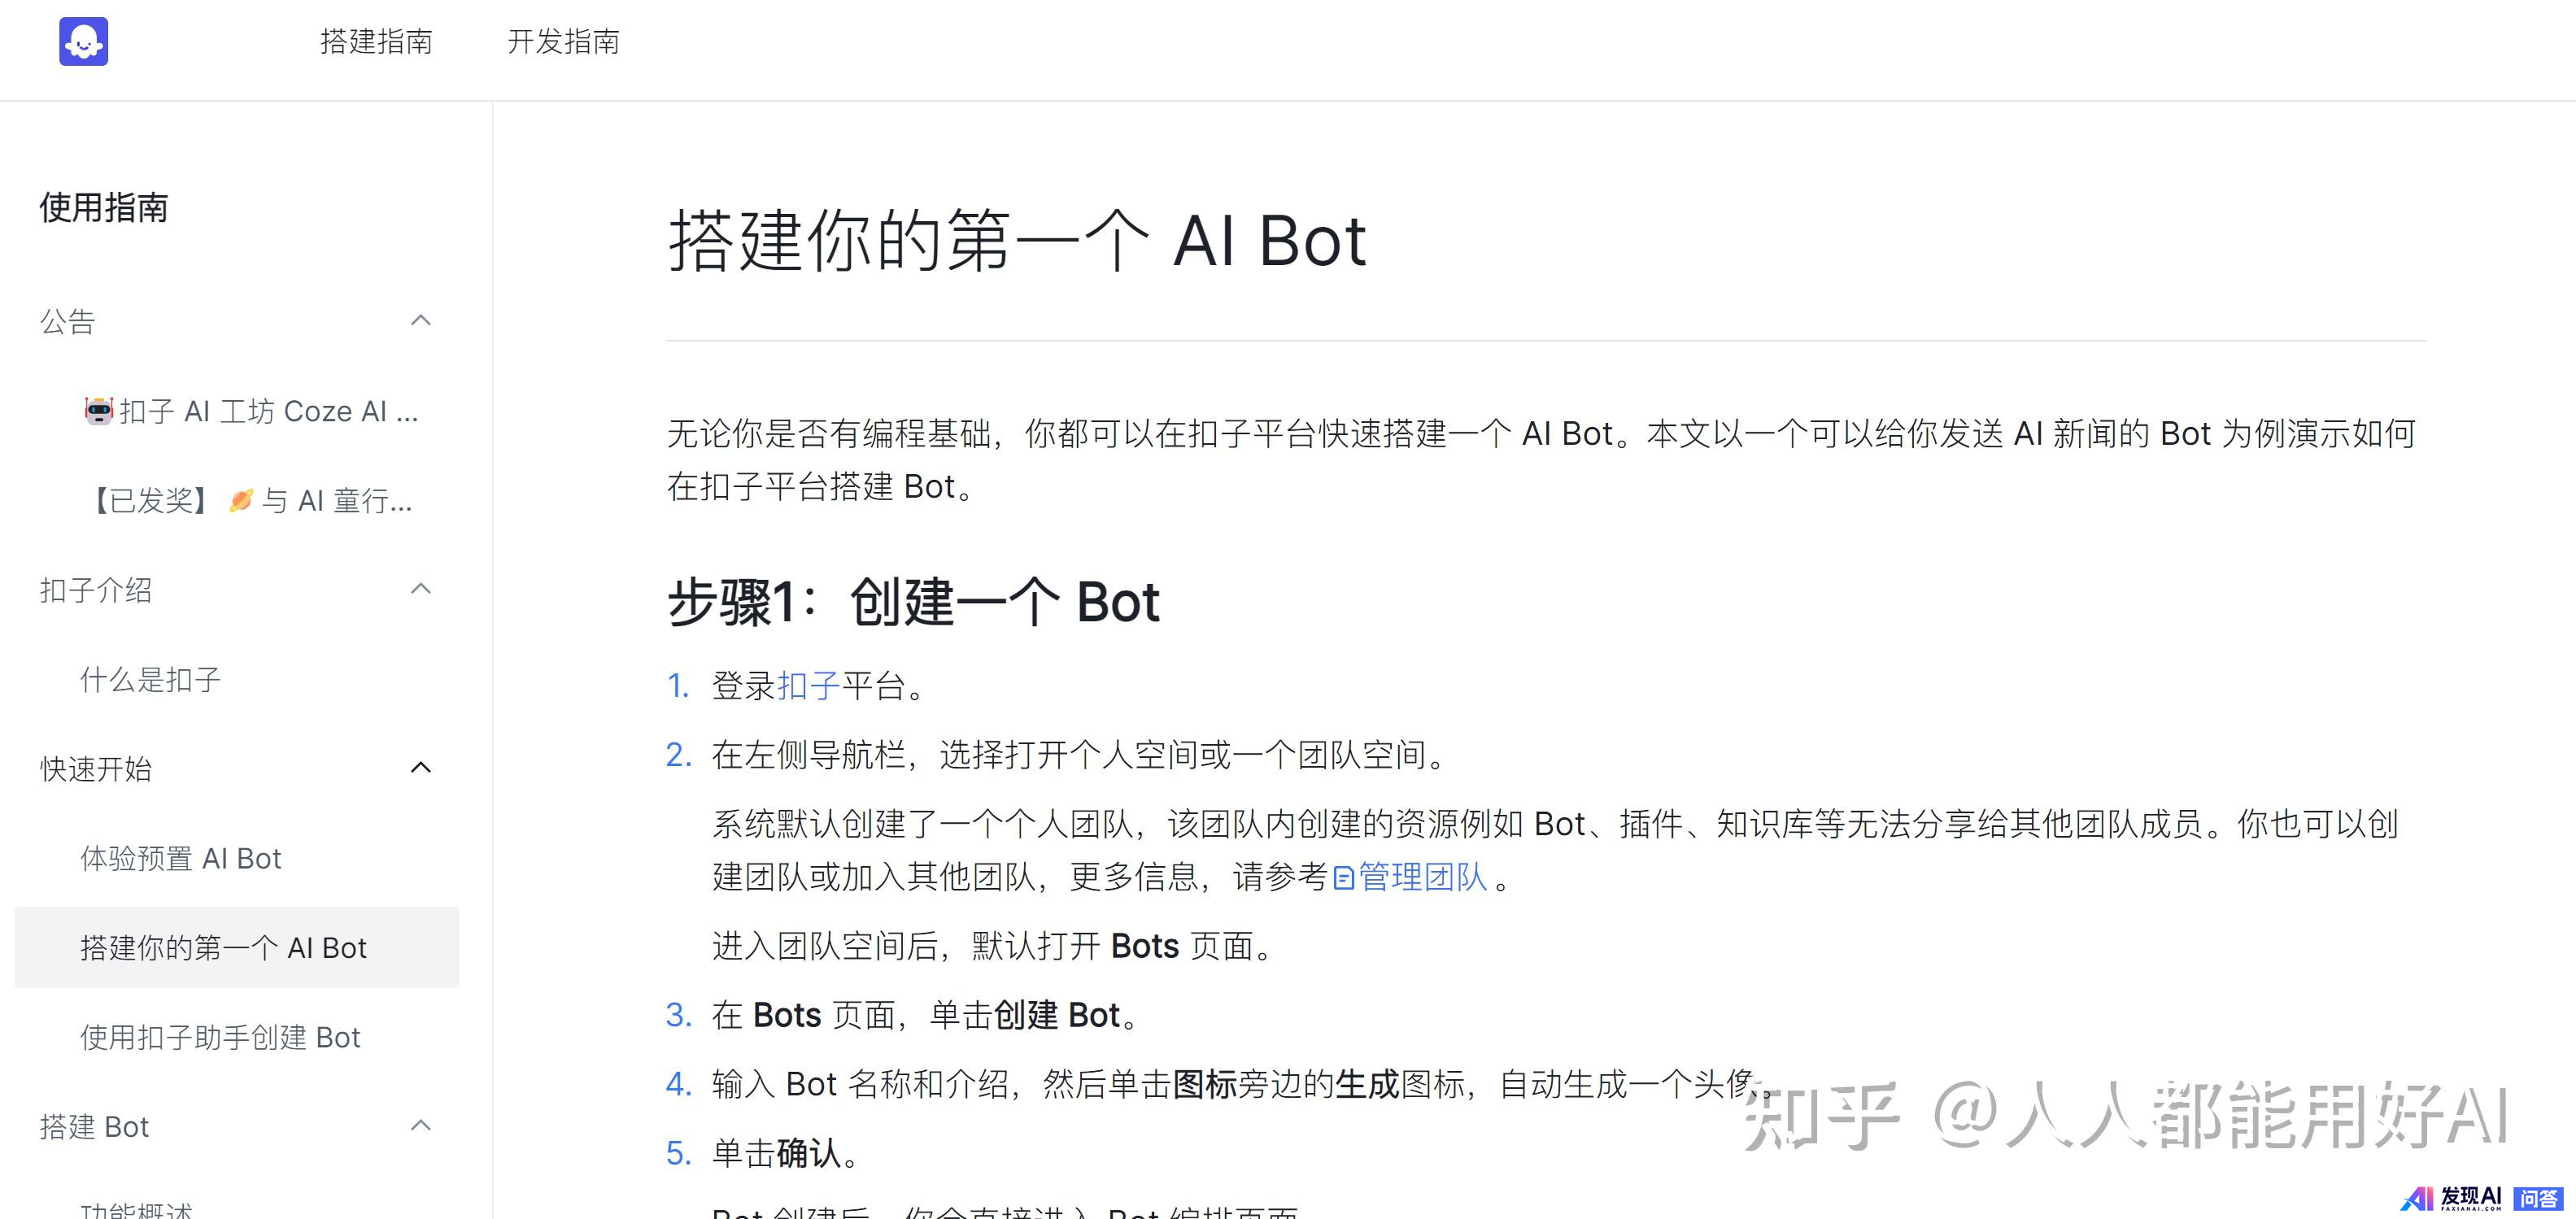The height and width of the screenshot is (1219, 2576).
Task: Click the robot emoji beside 扣子 AI 工坊
Action: tap(98, 411)
